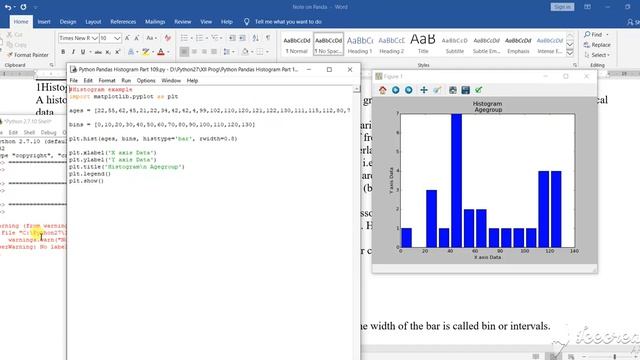This screenshot has width=640, height=360.
Task: Apply the Normal style
Action: click(x=297, y=44)
